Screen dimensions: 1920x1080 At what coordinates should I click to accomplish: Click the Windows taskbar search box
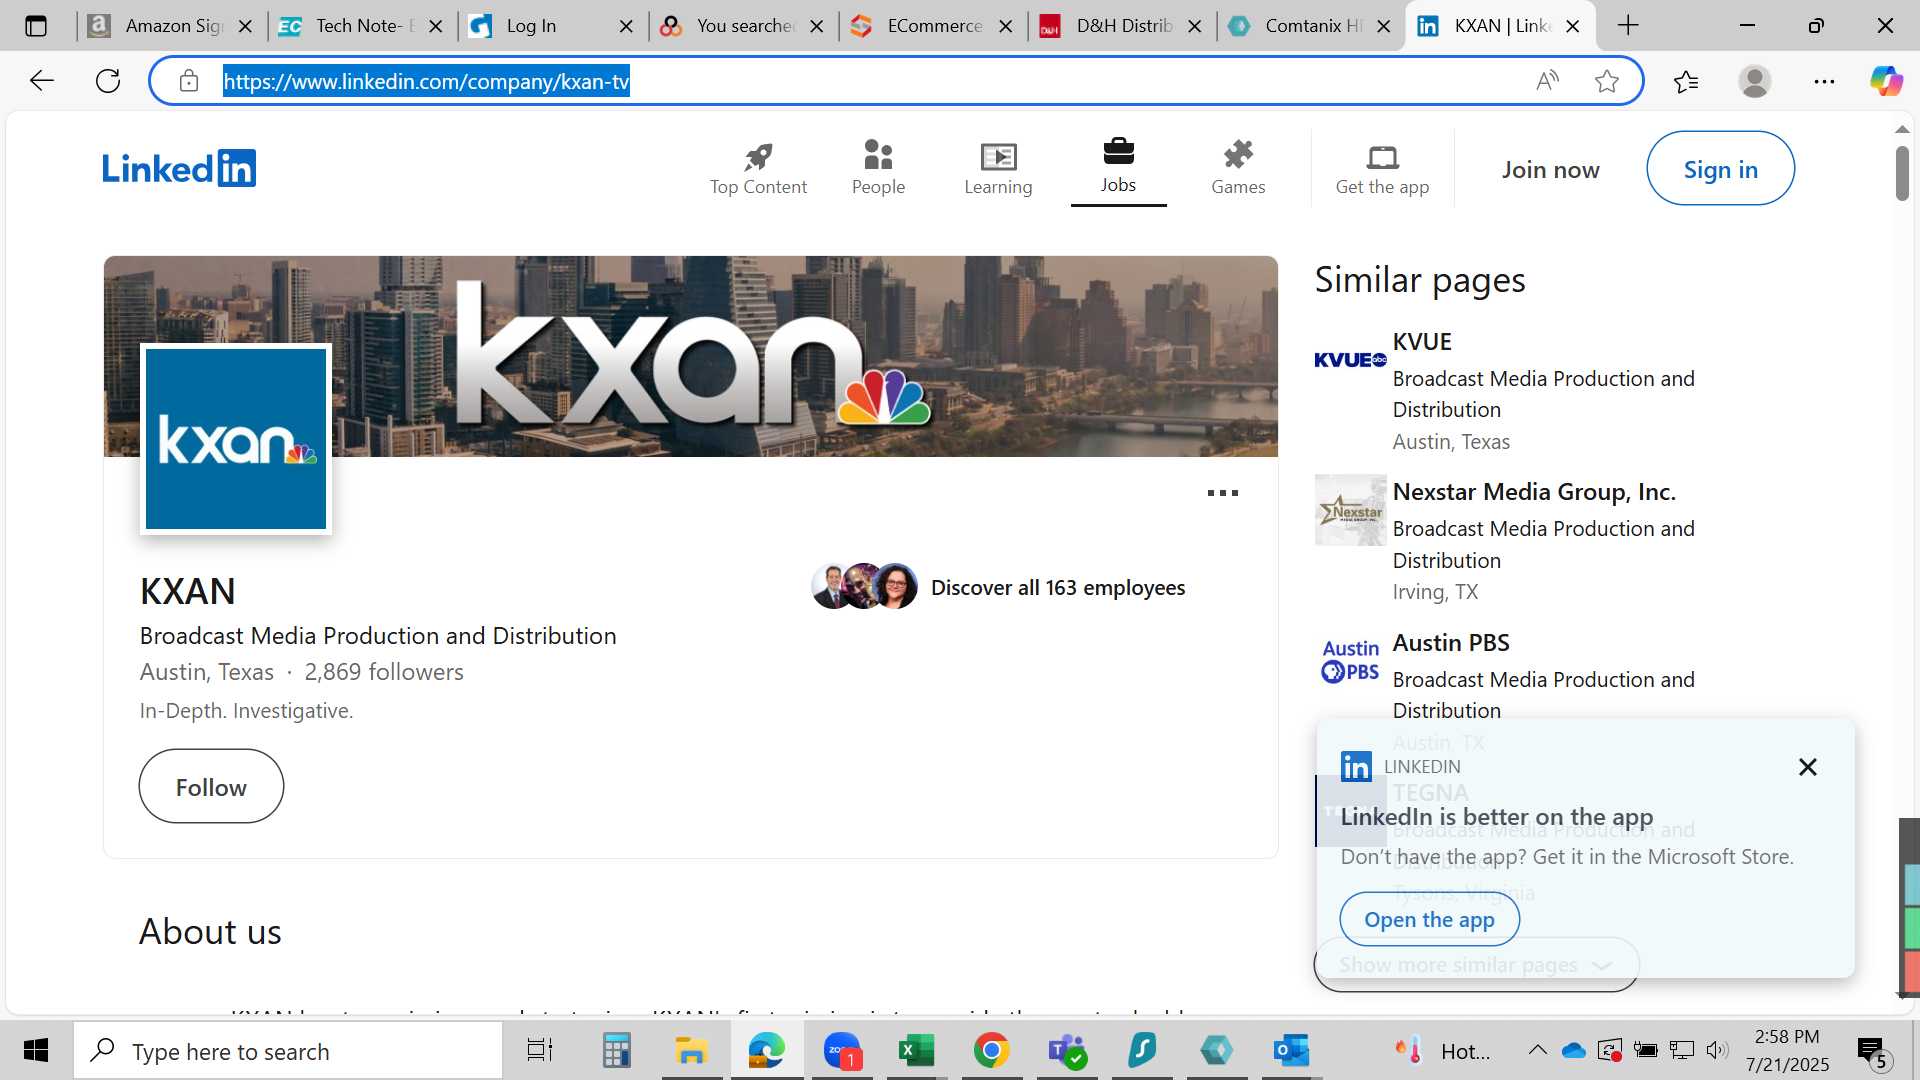[x=288, y=1051]
